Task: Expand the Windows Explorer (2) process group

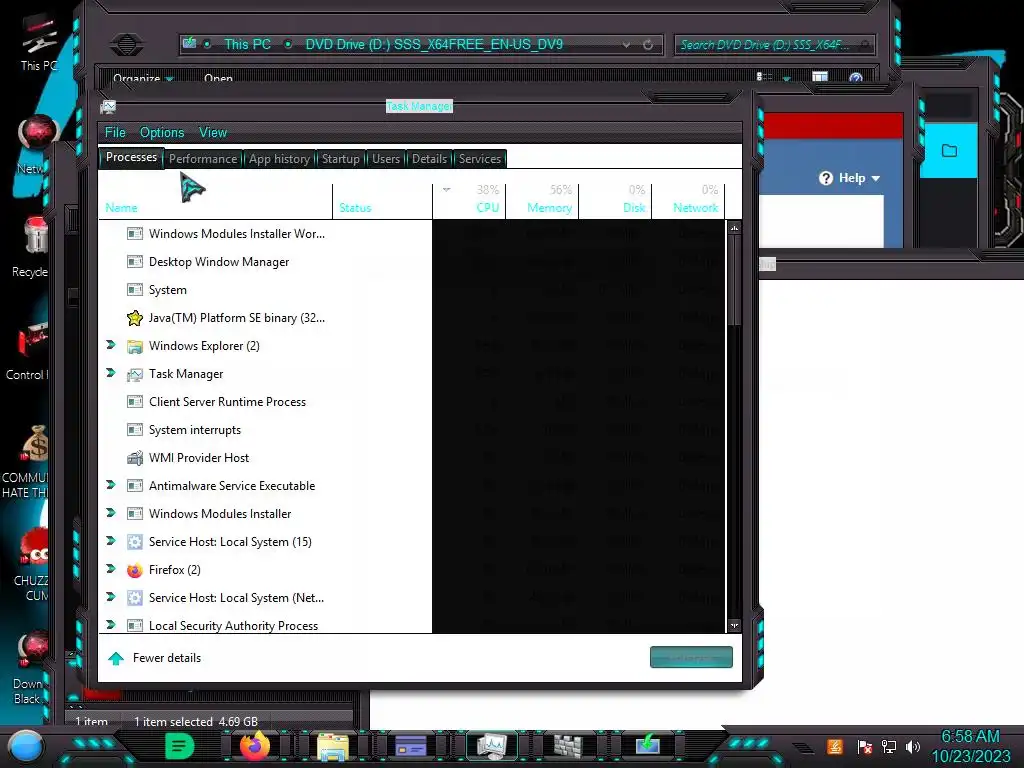Action: click(x=111, y=345)
